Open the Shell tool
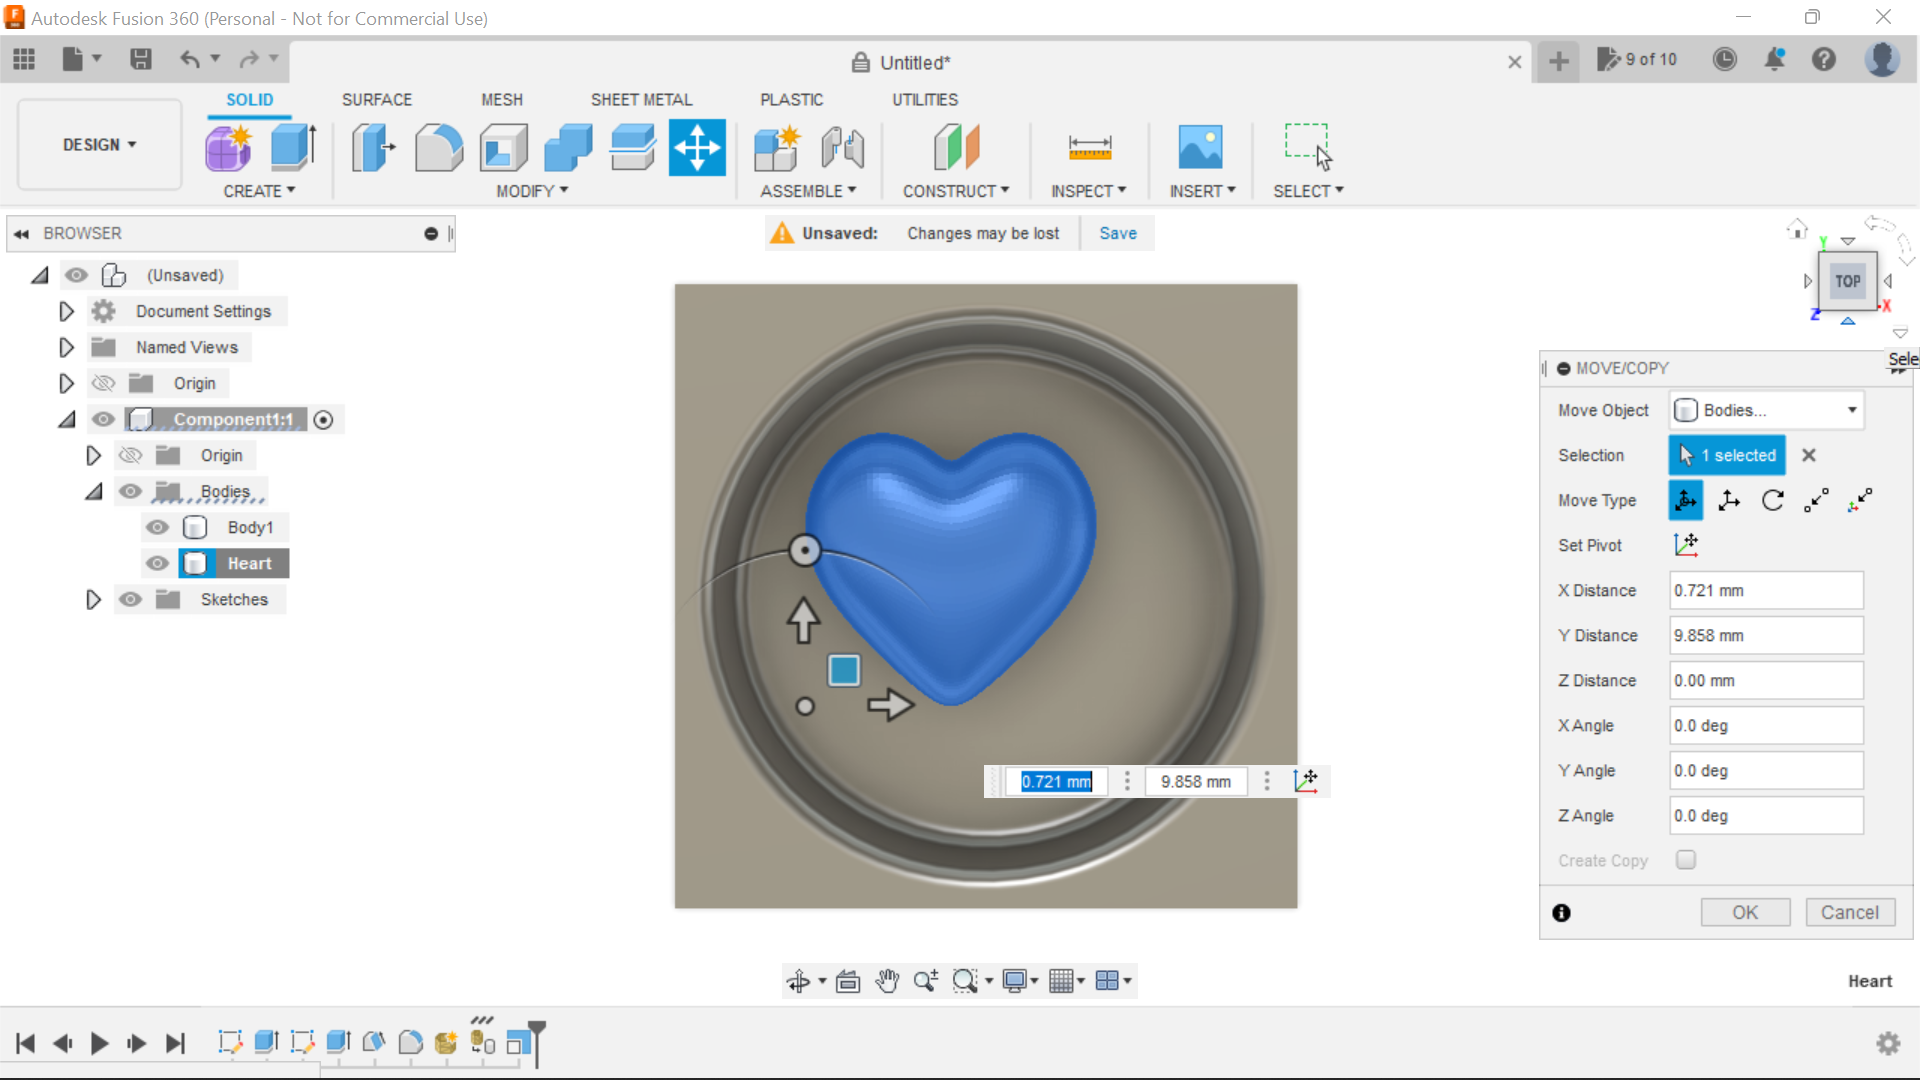 pos(503,147)
